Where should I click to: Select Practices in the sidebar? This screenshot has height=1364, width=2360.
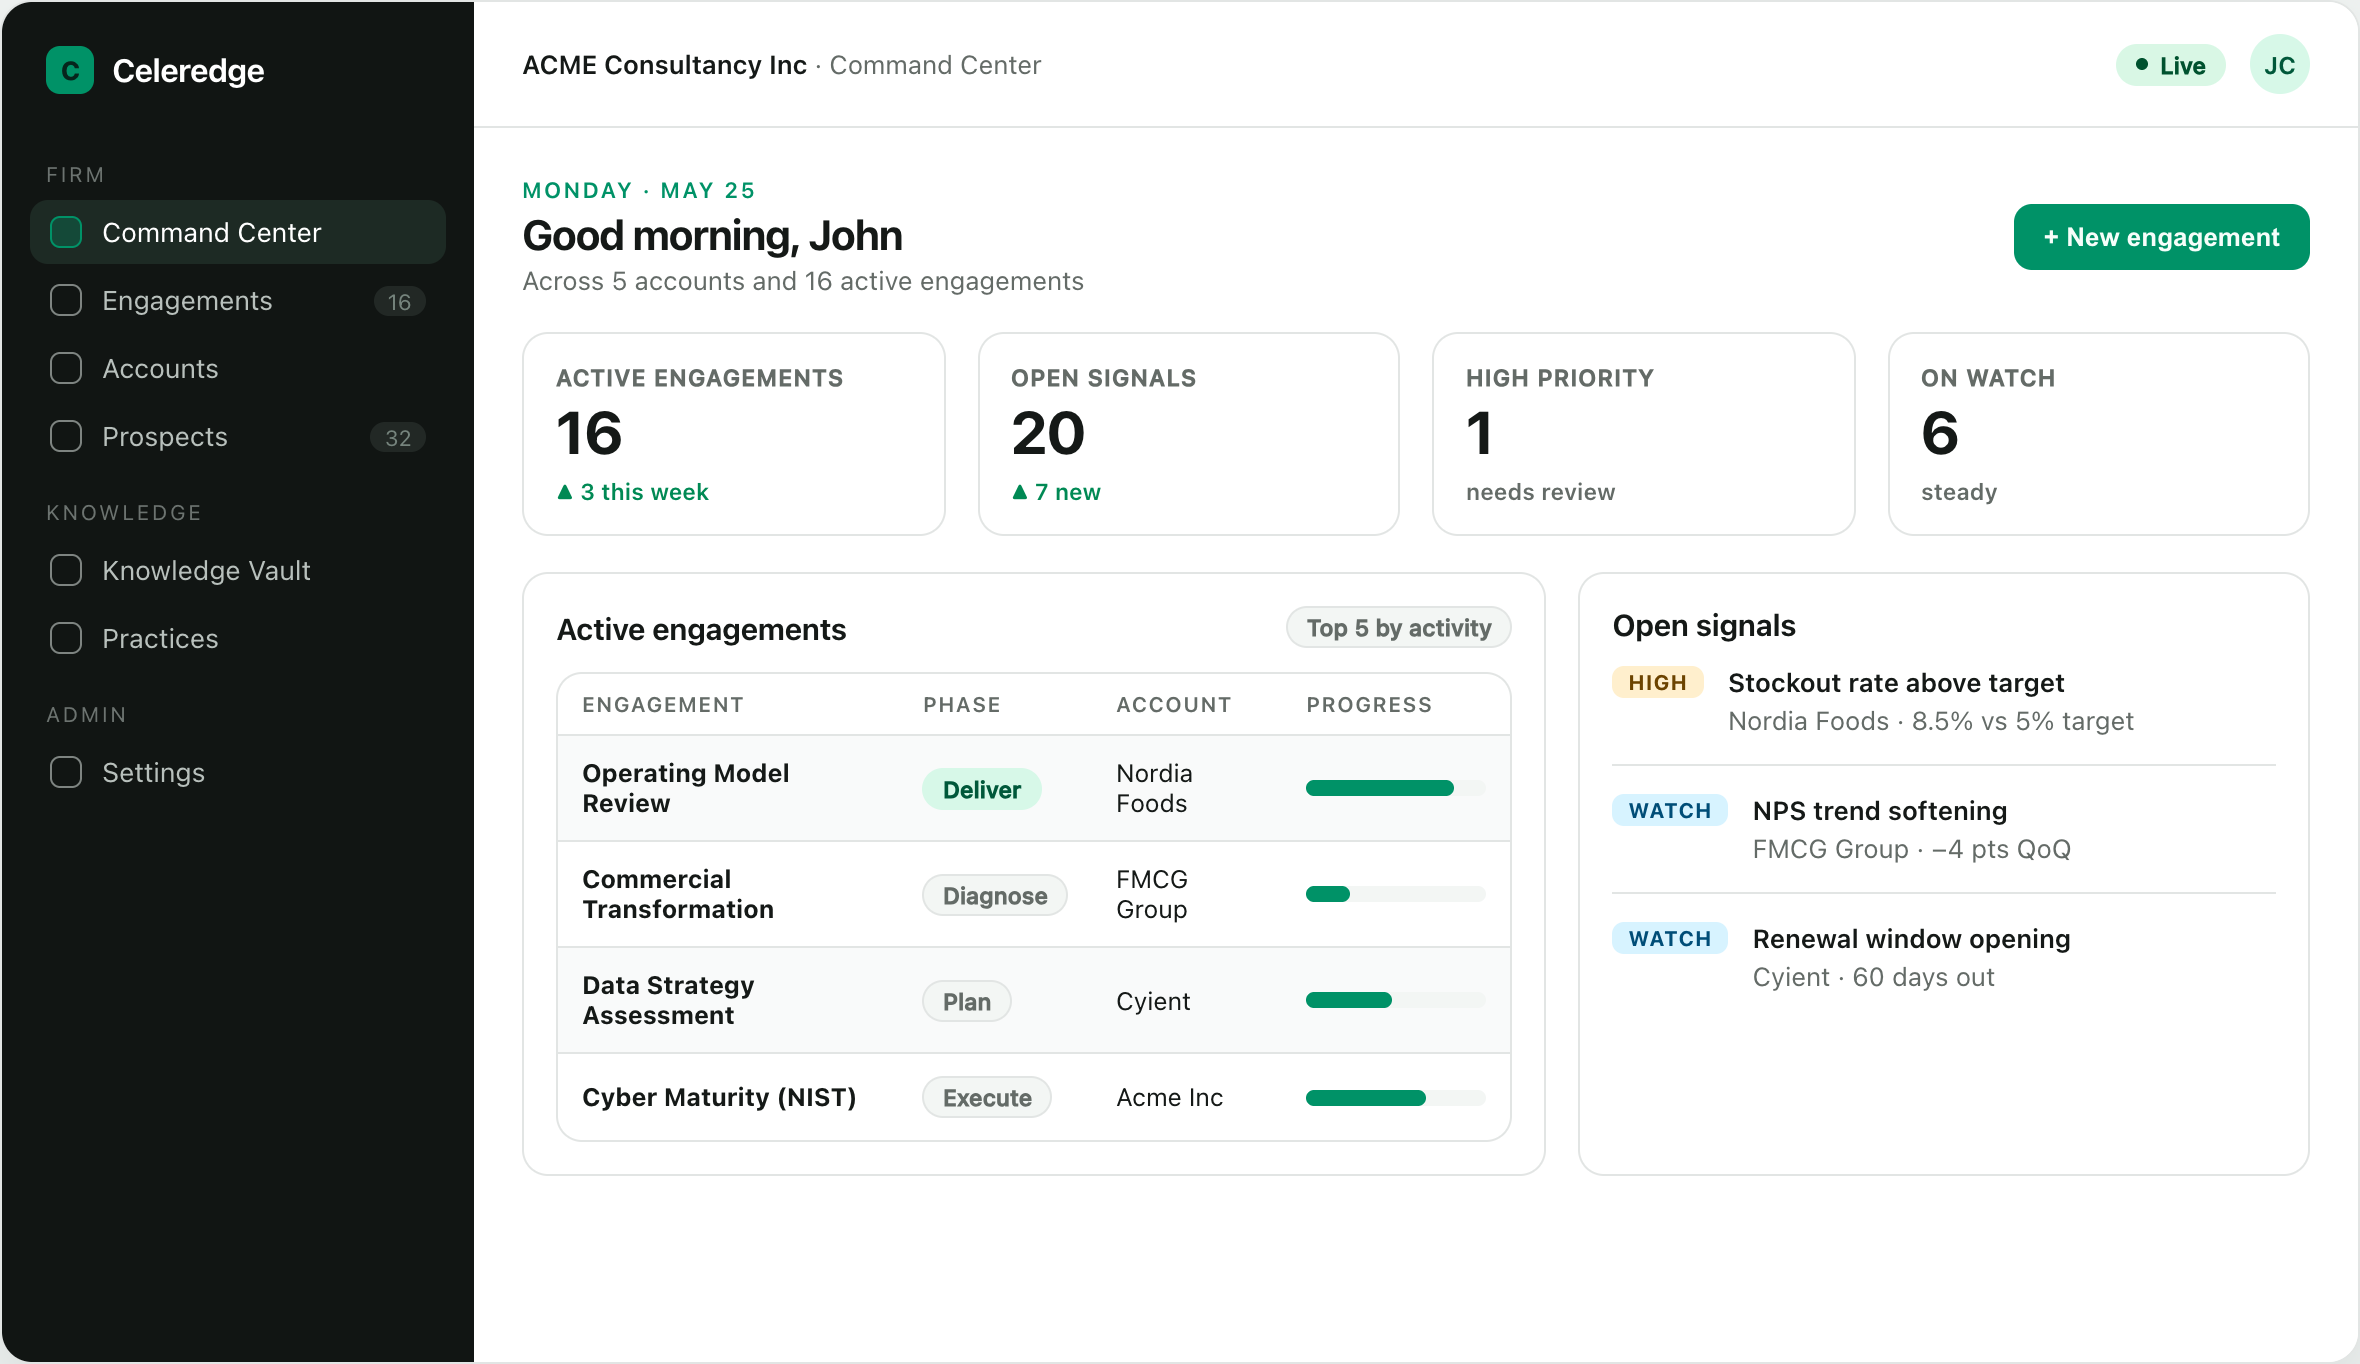click(238, 638)
